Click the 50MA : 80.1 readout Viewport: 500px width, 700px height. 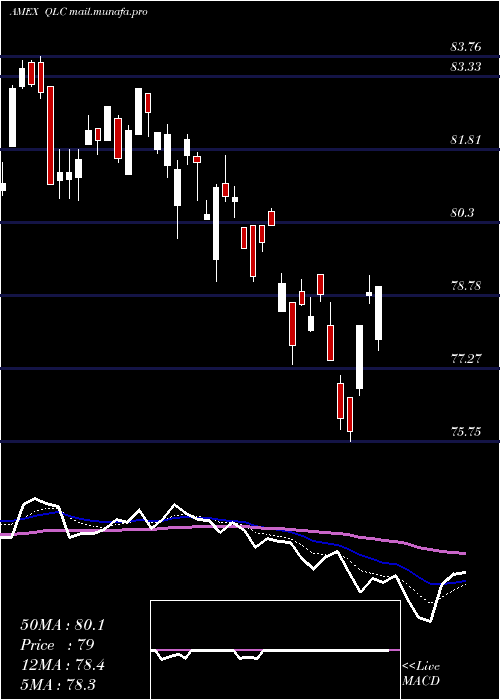(62, 625)
